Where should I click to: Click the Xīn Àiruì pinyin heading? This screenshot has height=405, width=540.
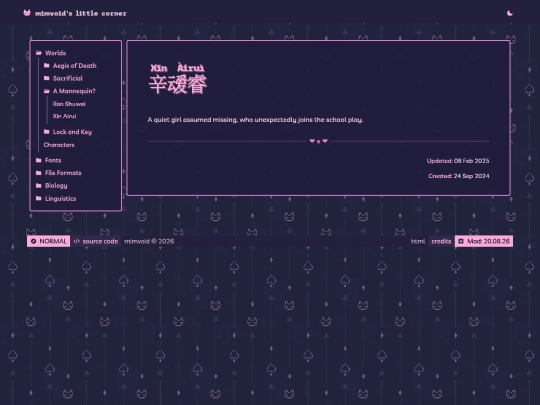point(177,68)
